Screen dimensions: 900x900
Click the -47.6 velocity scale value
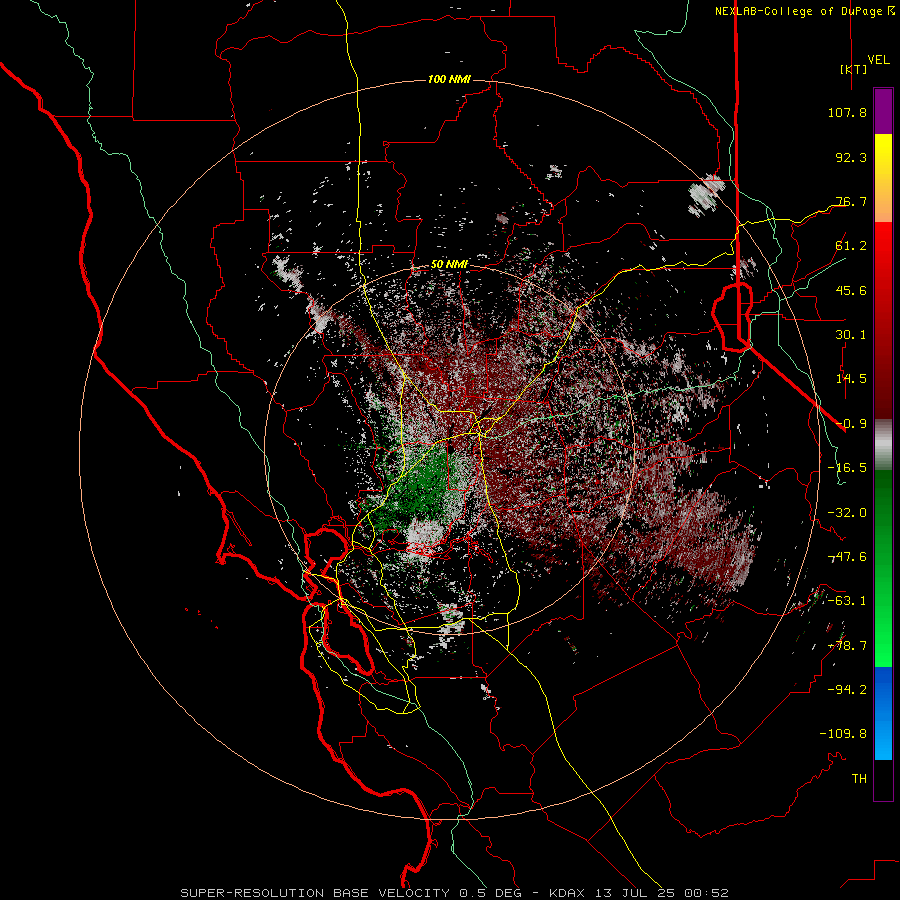pos(847,557)
